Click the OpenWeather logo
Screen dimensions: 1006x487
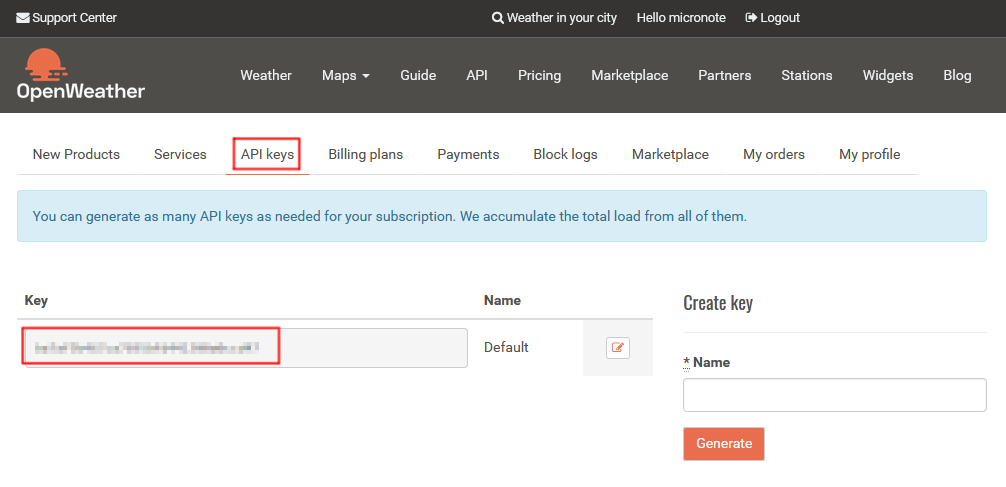81,74
